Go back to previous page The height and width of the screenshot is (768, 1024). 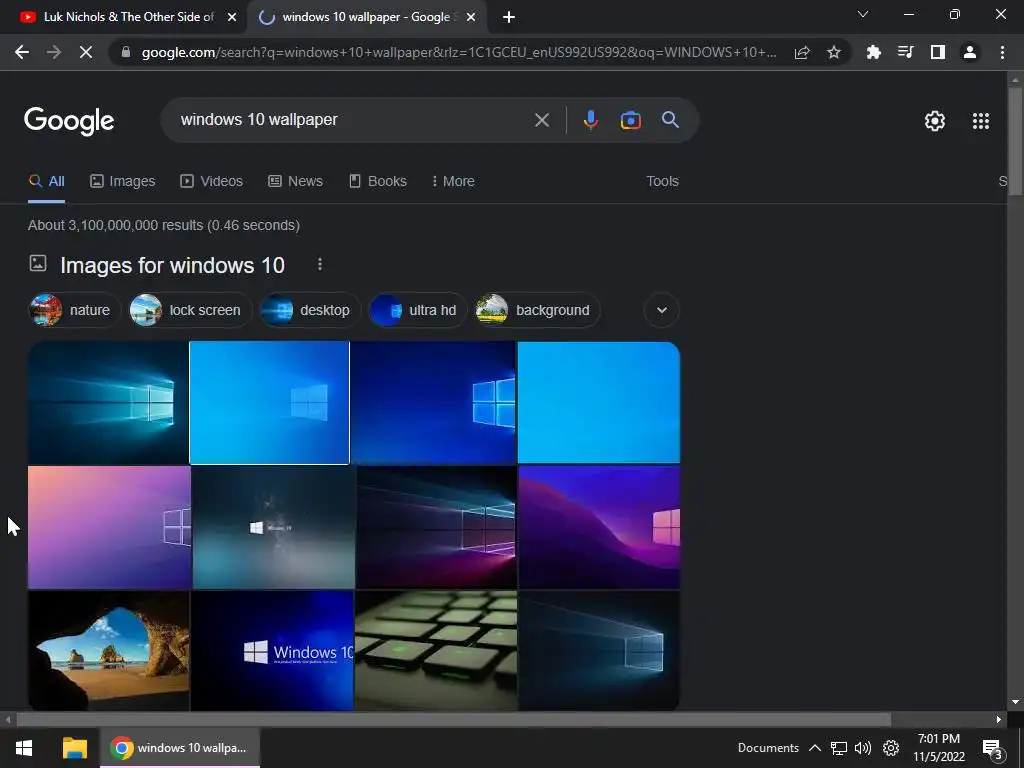22,52
